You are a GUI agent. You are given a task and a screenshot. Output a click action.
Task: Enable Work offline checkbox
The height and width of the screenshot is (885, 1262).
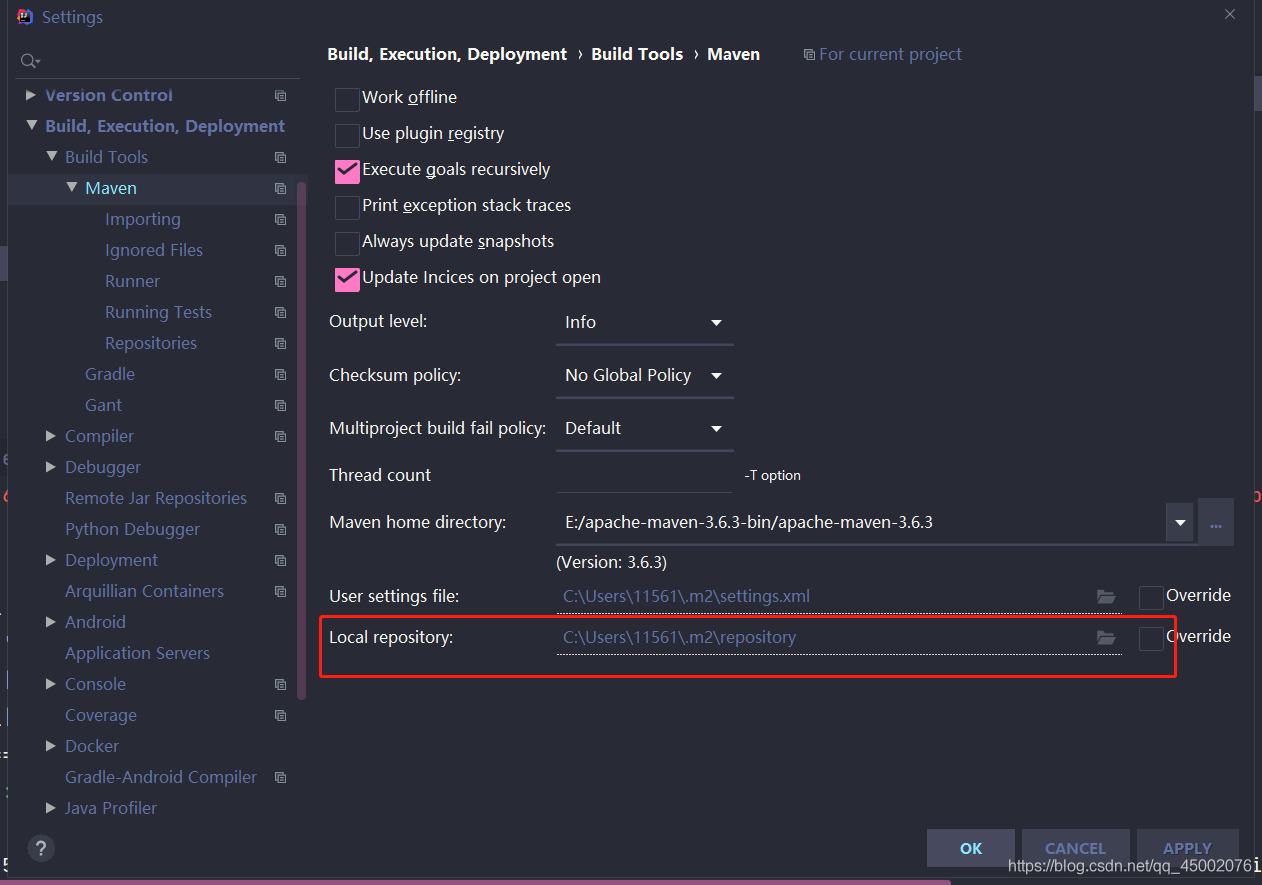tap(347, 99)
